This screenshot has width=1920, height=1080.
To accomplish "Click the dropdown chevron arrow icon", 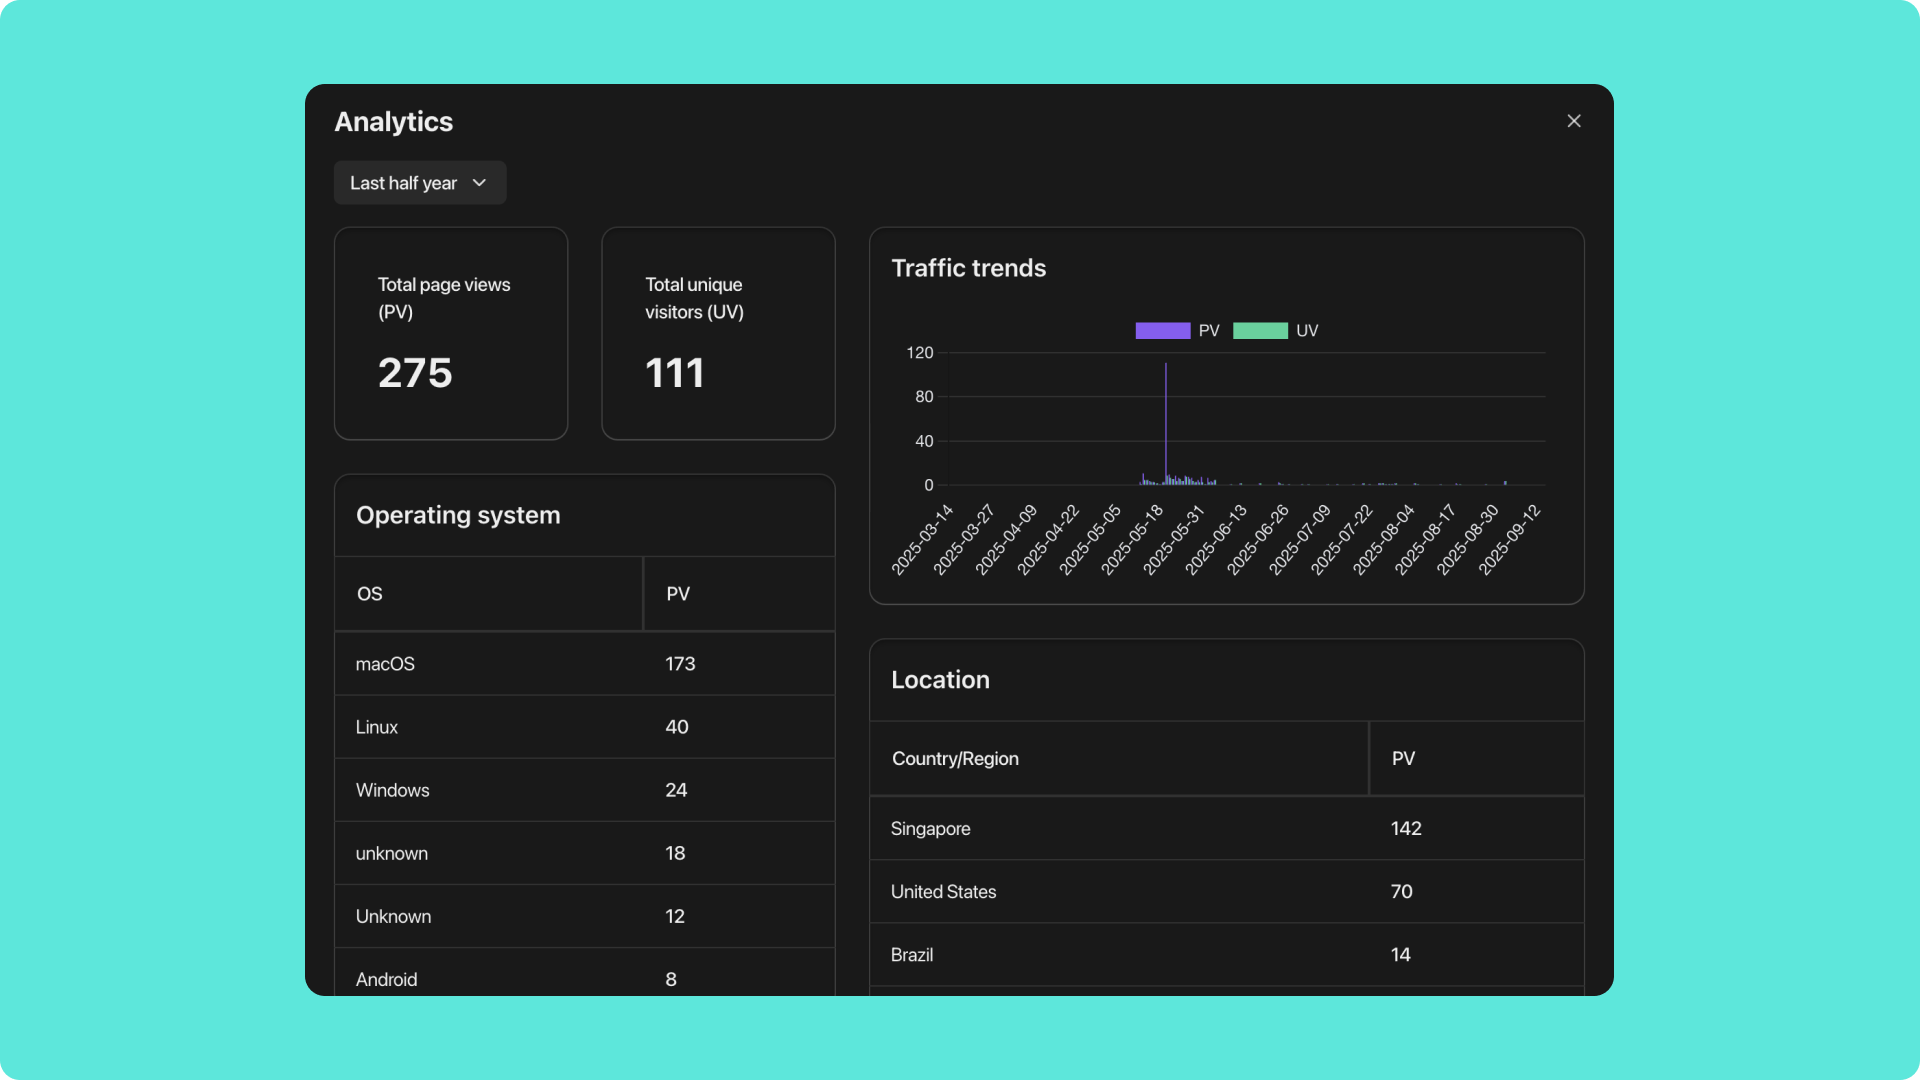I will pos(479,183).
